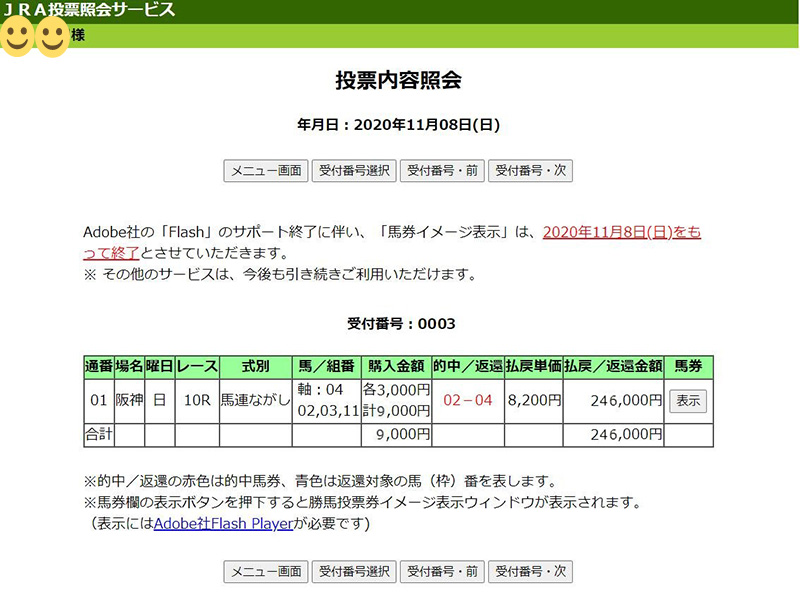Select 受付番号選択 button below the notes

click(354, 572)
